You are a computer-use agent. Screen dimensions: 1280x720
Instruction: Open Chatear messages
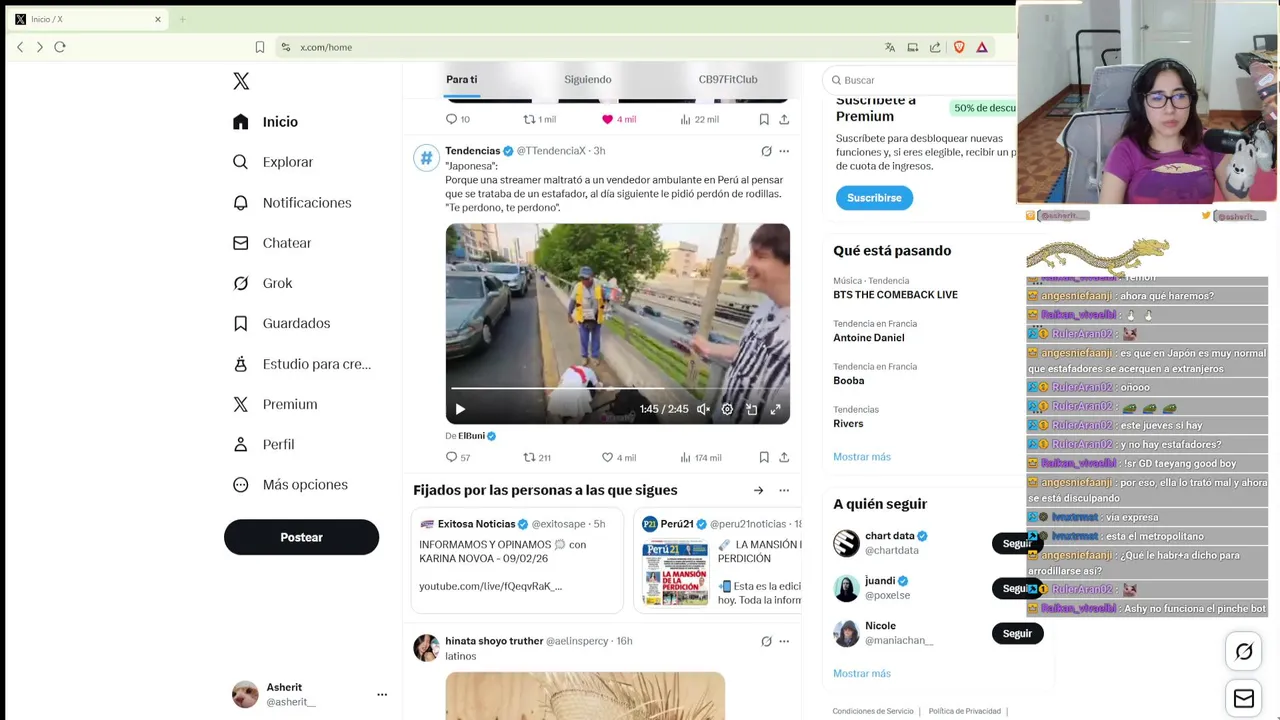click(x=272, y=243)
